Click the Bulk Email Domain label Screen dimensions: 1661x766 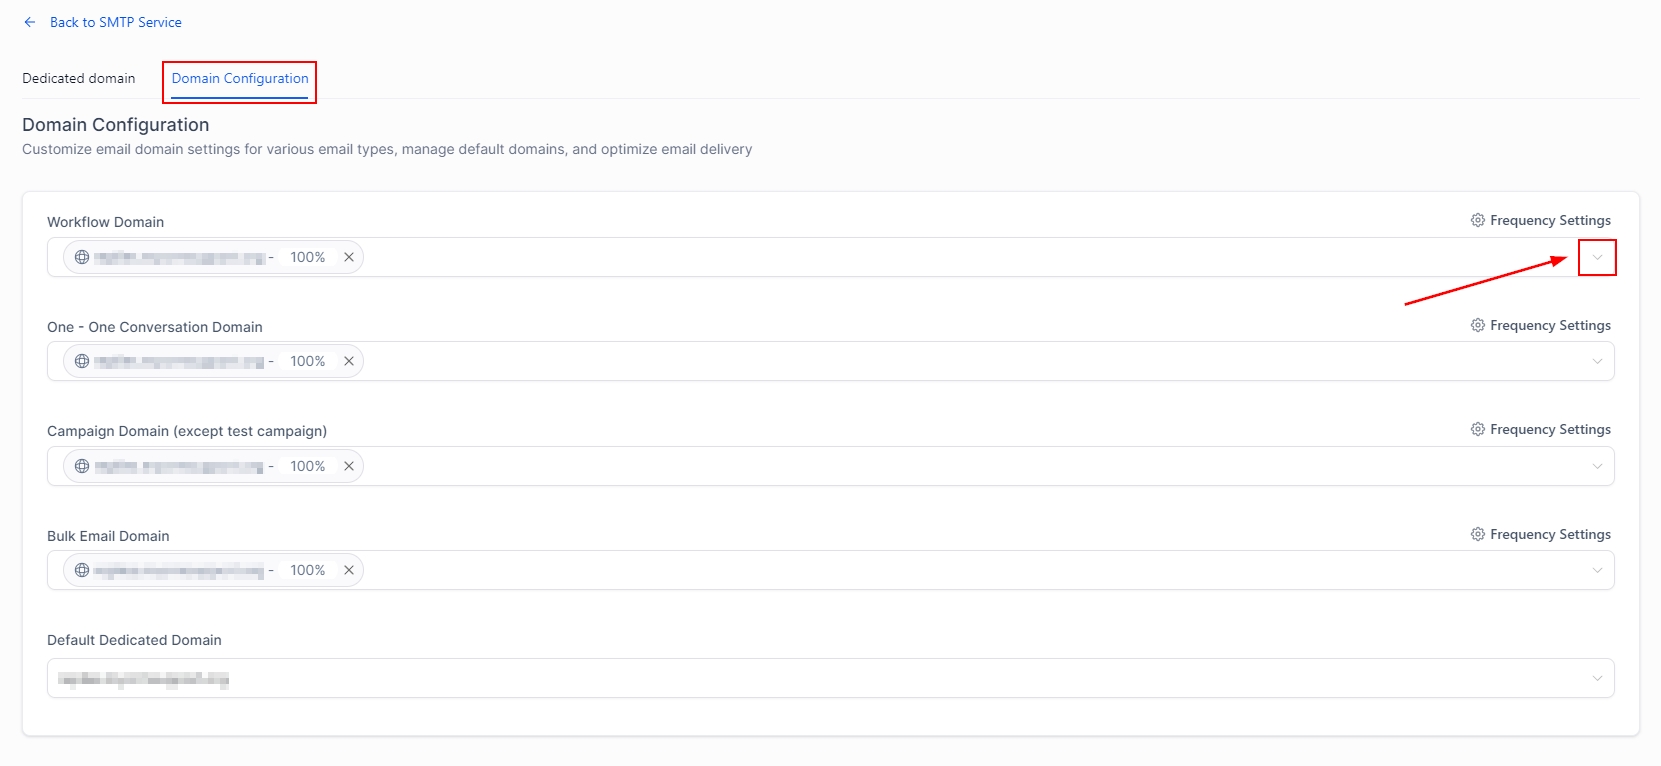click(108, 536)
